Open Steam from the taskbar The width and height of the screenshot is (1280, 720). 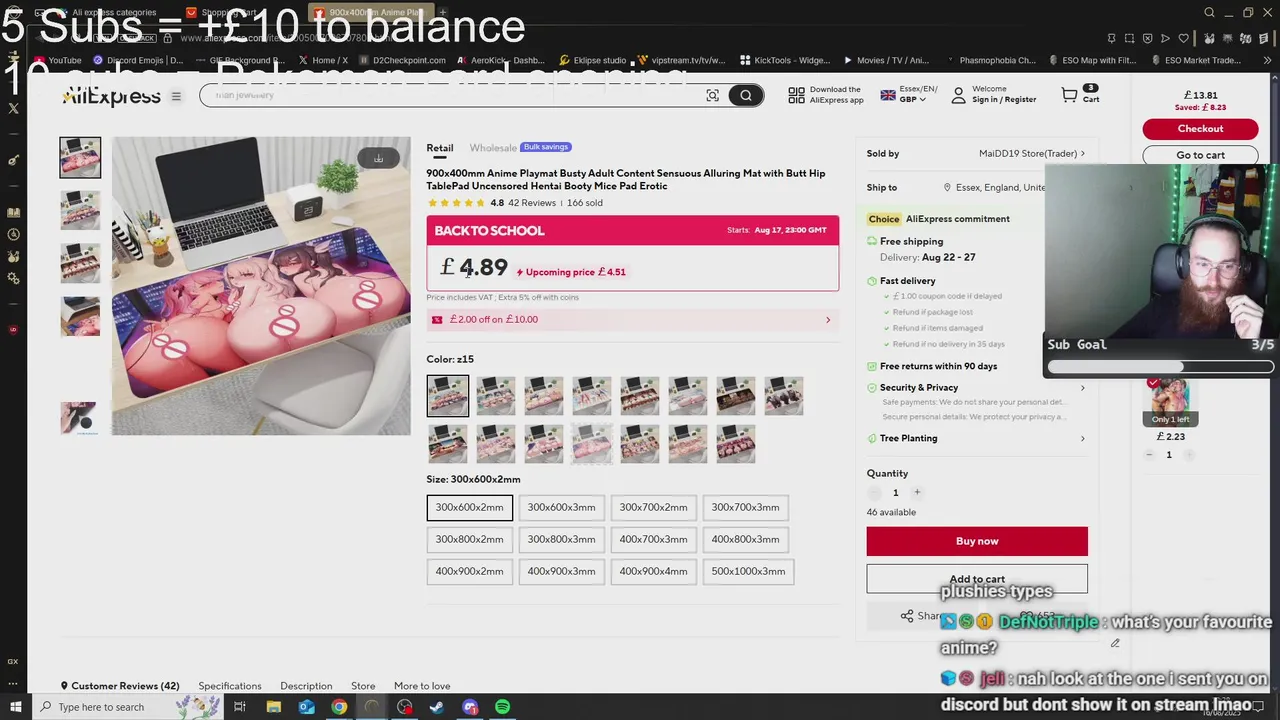point(437,707)
